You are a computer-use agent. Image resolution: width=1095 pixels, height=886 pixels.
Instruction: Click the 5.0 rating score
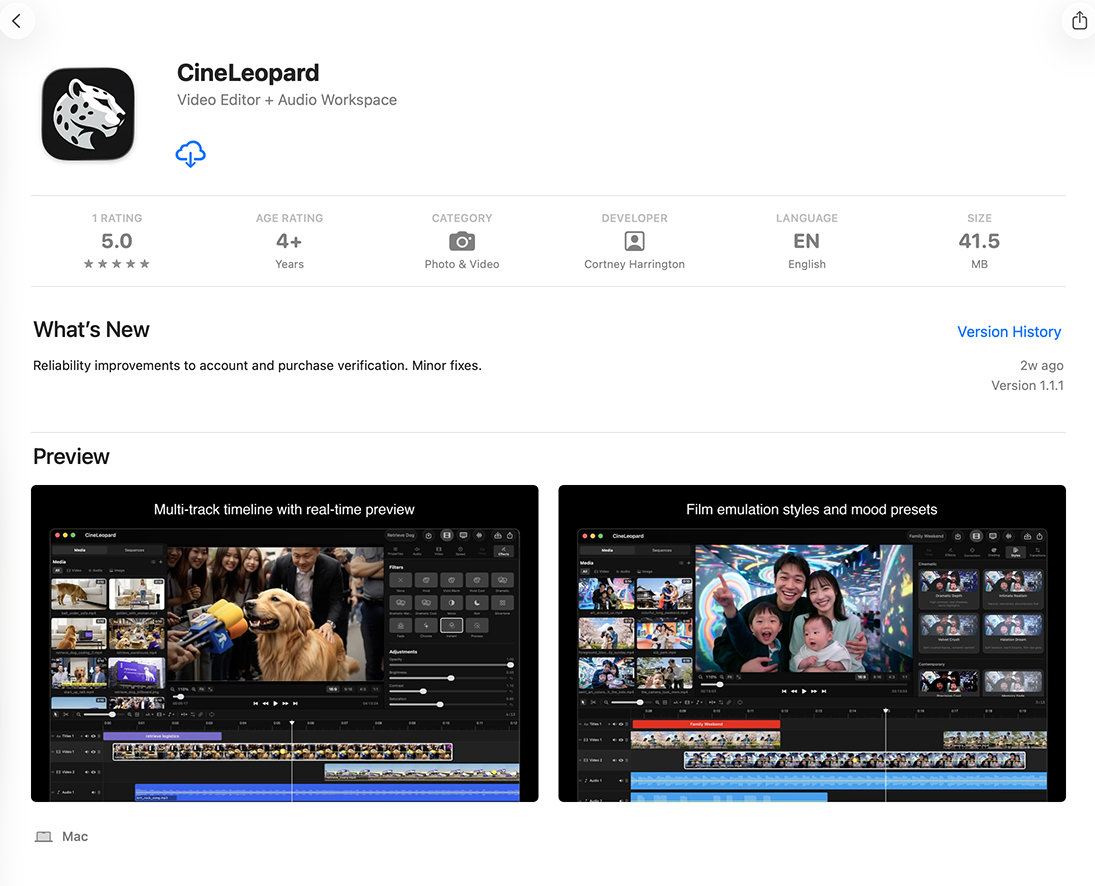[117, 241]
